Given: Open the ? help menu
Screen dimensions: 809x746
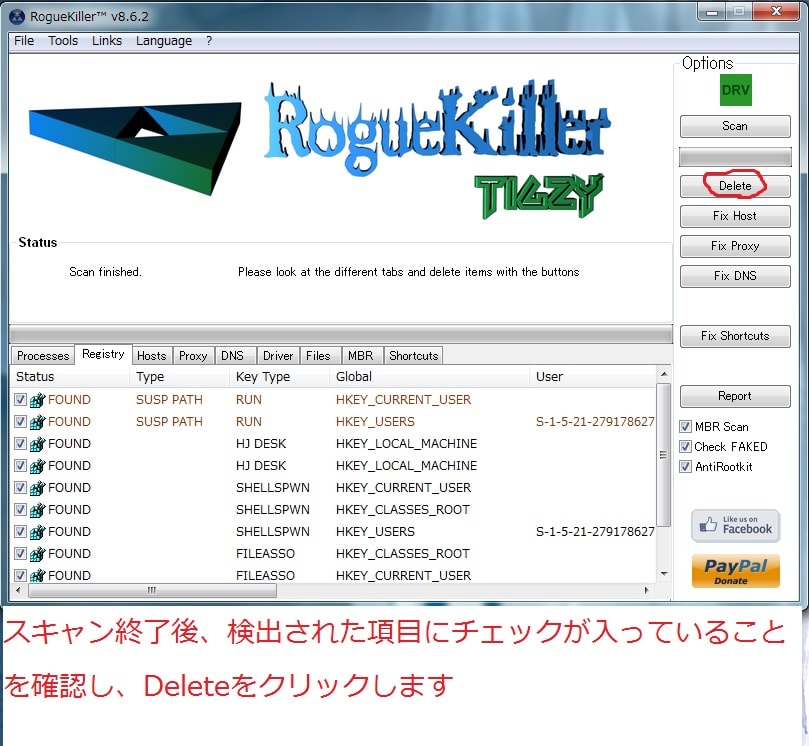Looking at the screenshot, I should (209, 41).
